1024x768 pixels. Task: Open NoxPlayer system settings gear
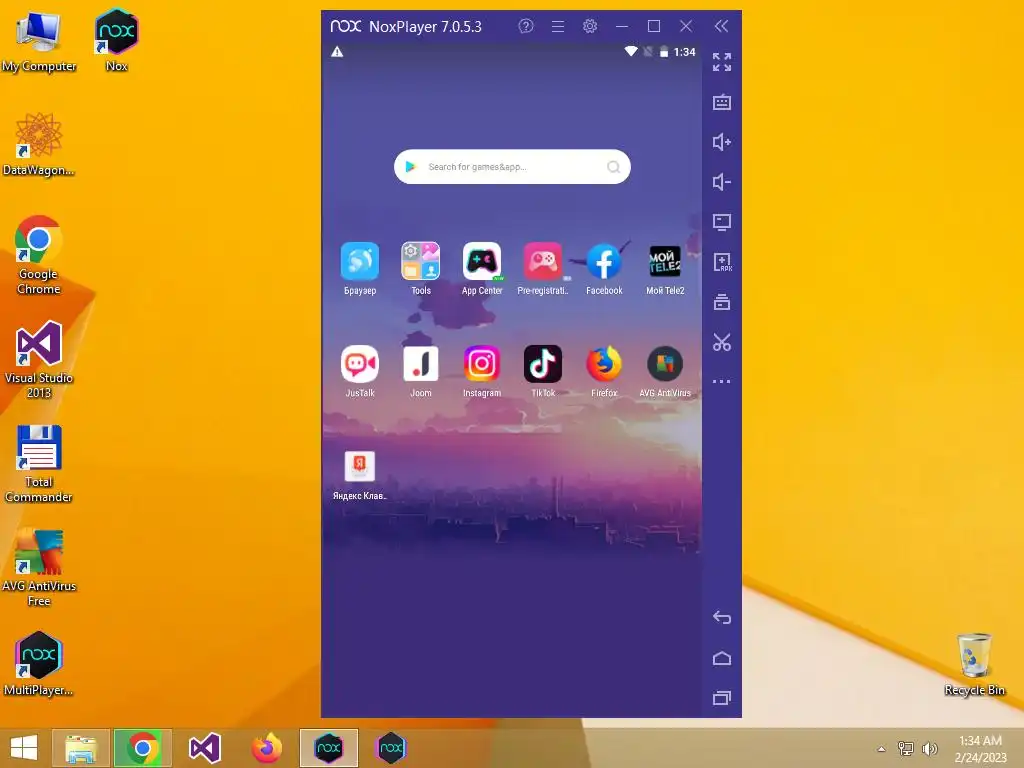click(x=590, y=26)
